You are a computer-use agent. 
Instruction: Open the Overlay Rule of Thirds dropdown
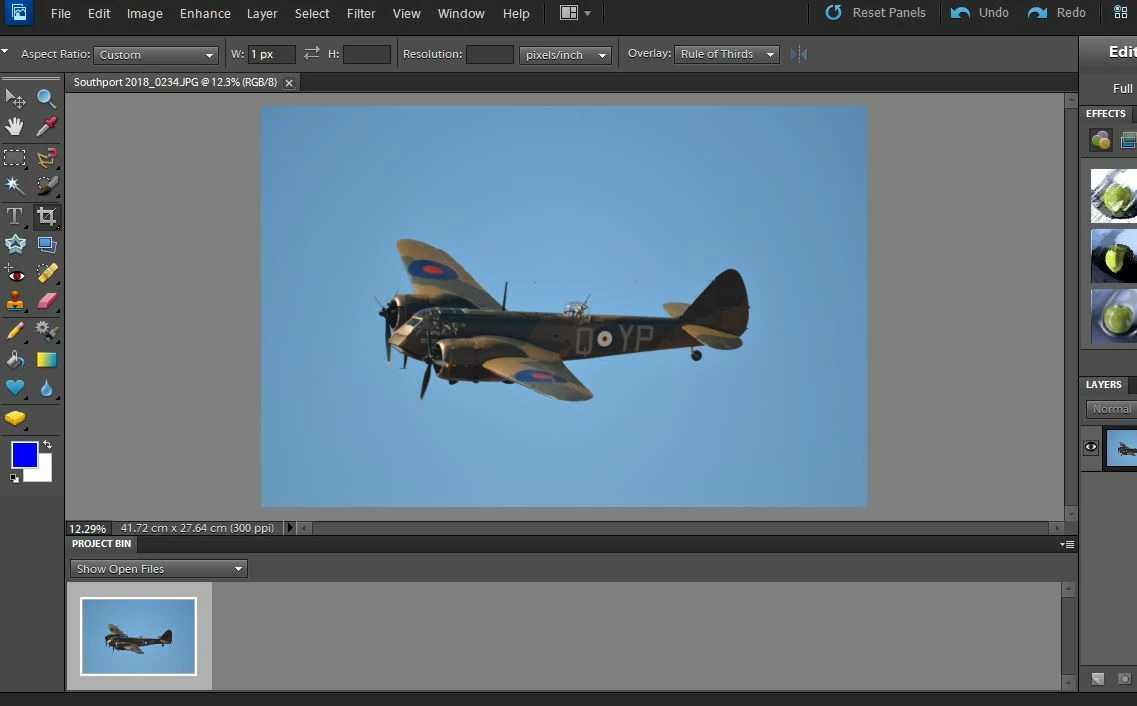tap(727, 54)
